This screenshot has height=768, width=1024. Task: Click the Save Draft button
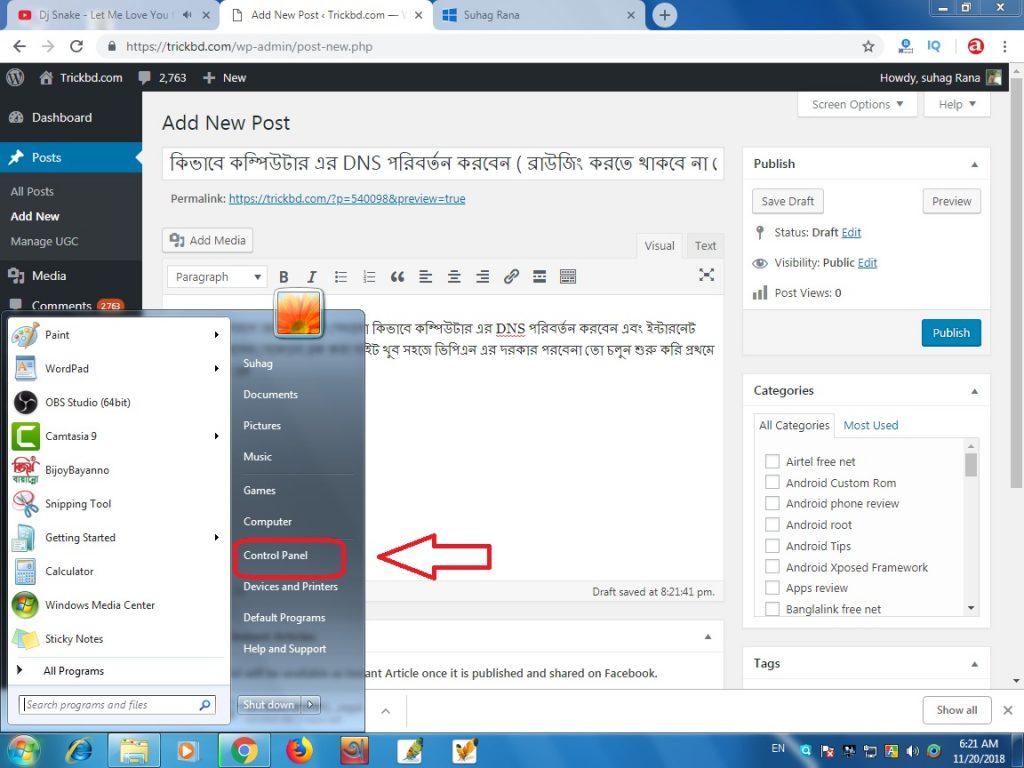788,201
